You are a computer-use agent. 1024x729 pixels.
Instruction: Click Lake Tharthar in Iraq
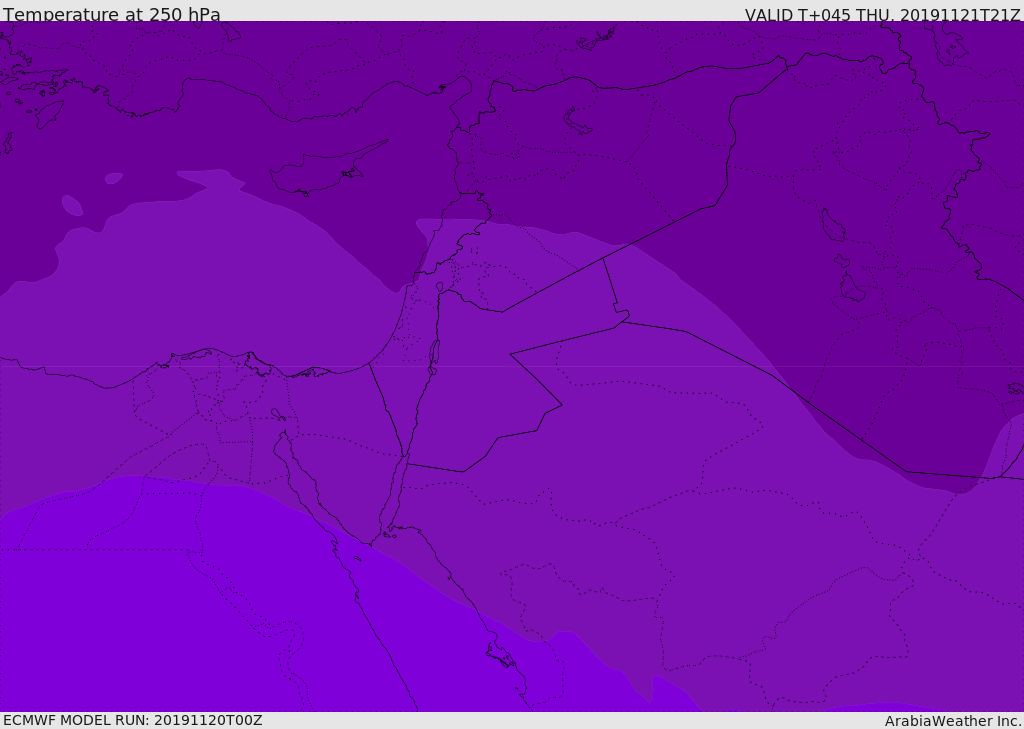pyautogui.click(x=832, y=225)
